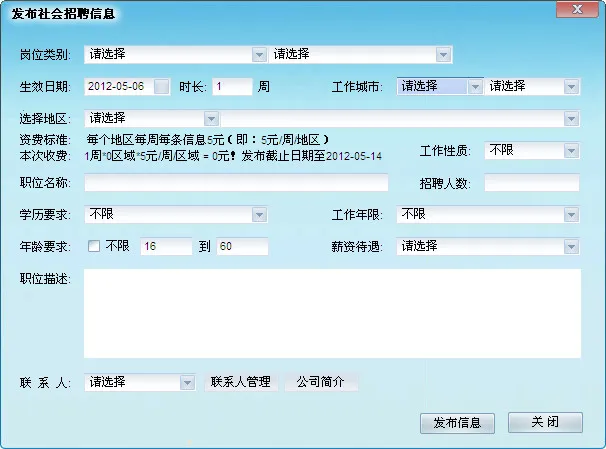Expand the 学历要求 dropdown
The image size is (606, 449).
pos(259,214)
